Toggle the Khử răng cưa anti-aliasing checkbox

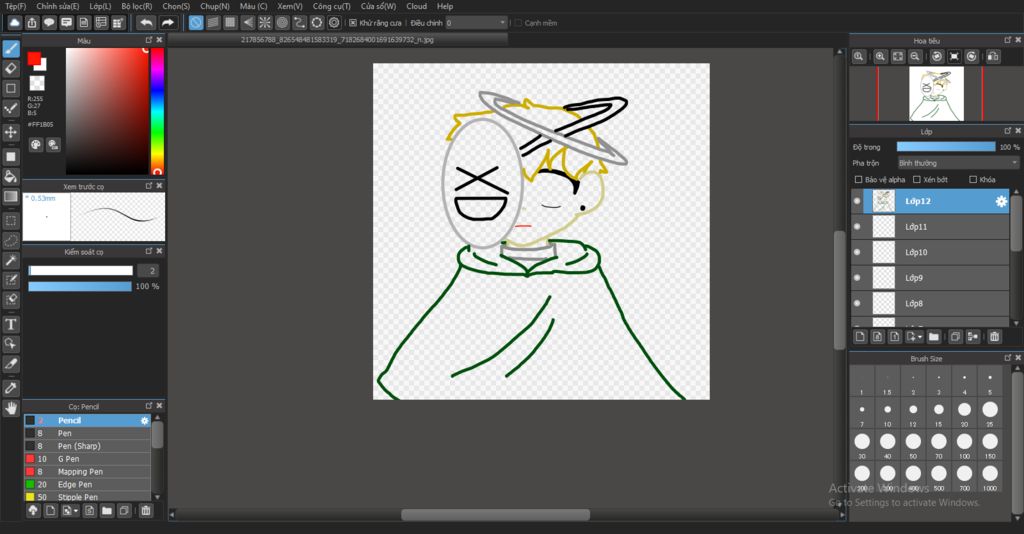[x=353, y=23]
